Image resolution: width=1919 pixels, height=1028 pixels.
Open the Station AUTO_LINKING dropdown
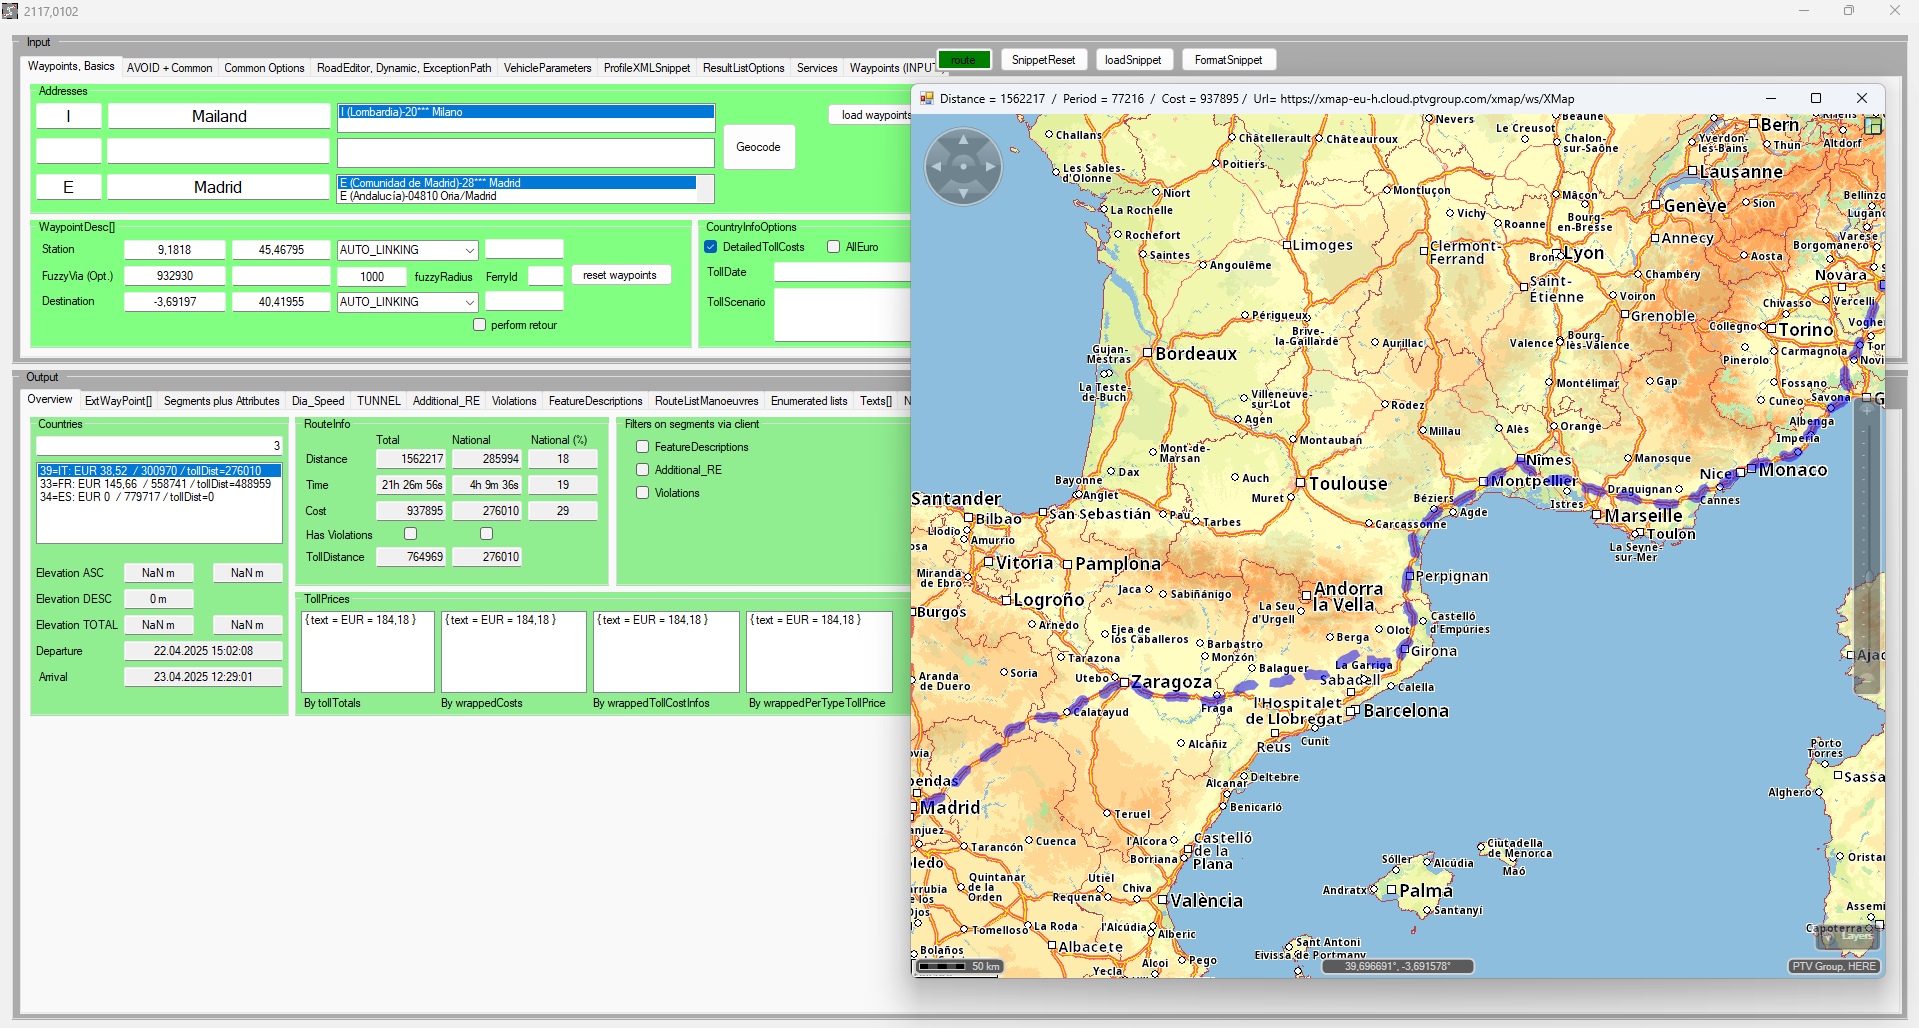point(469,250)
